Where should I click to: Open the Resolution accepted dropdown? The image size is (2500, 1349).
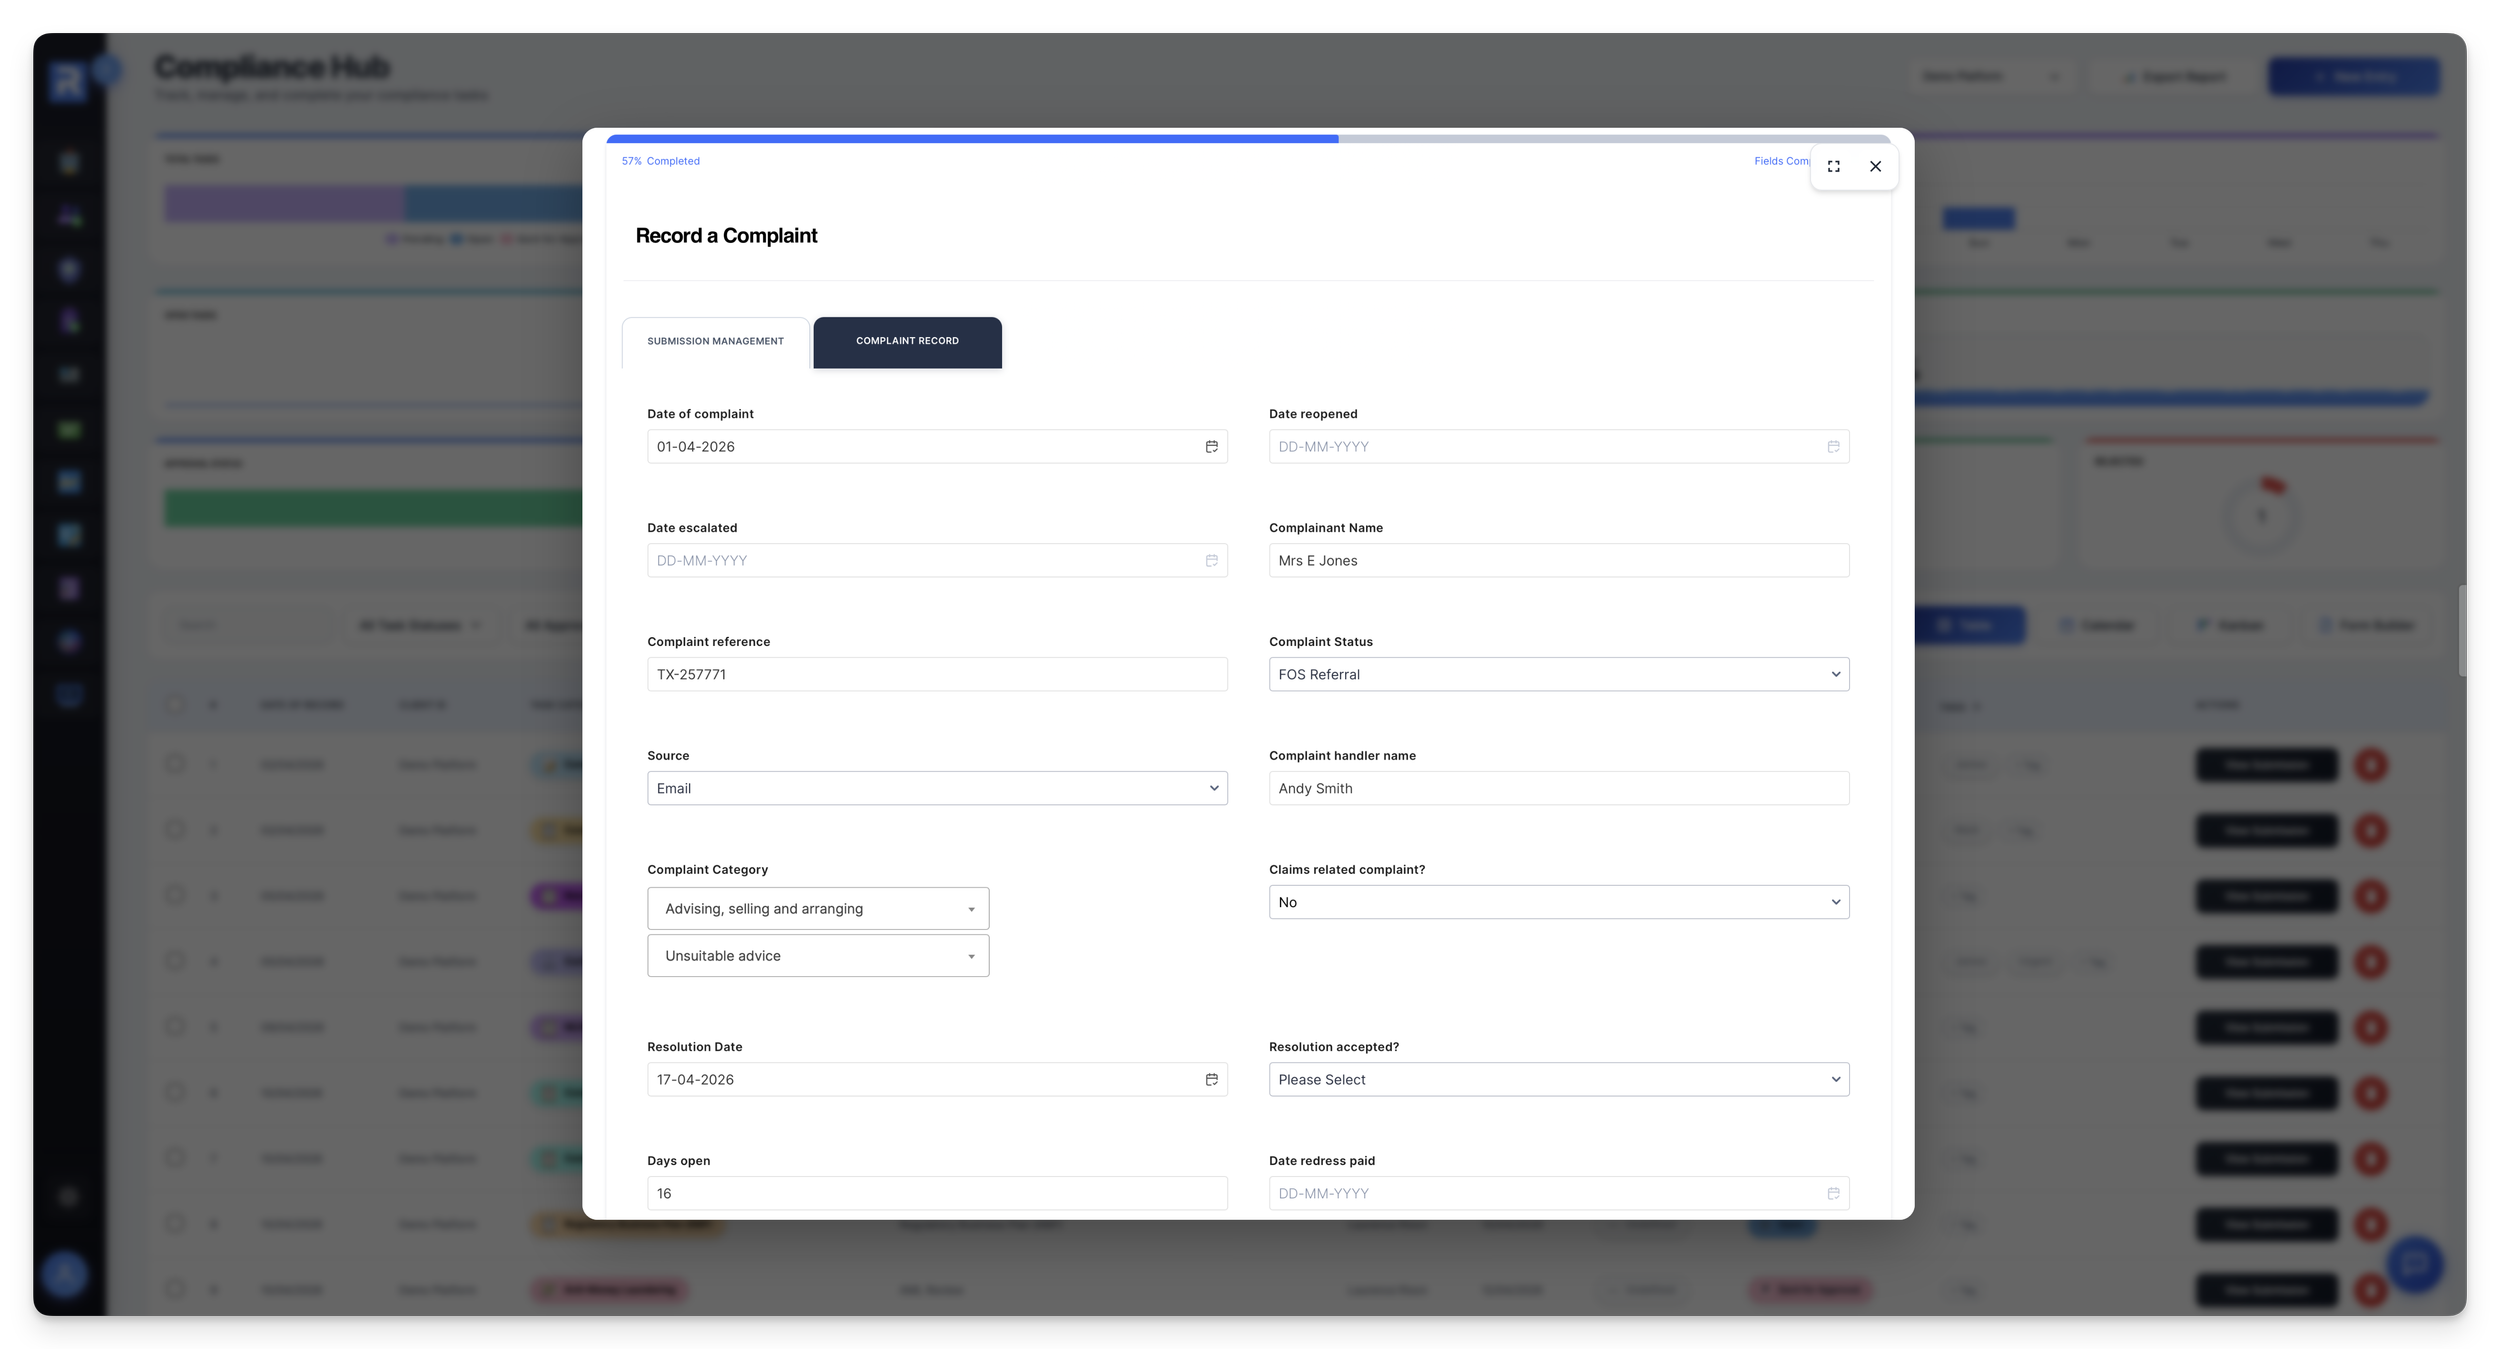1558,1080
